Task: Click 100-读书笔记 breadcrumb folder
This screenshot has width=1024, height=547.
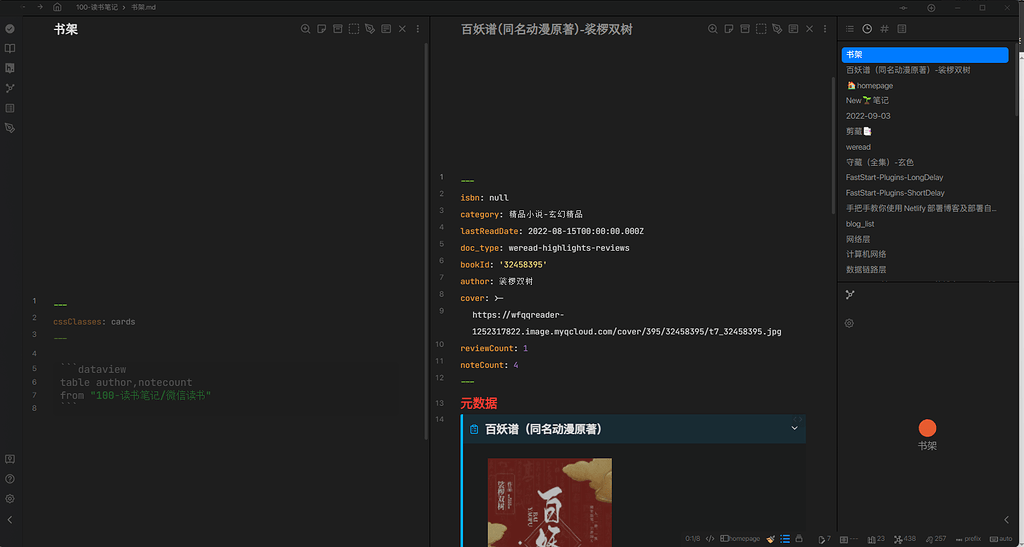Action: (97, 7)
